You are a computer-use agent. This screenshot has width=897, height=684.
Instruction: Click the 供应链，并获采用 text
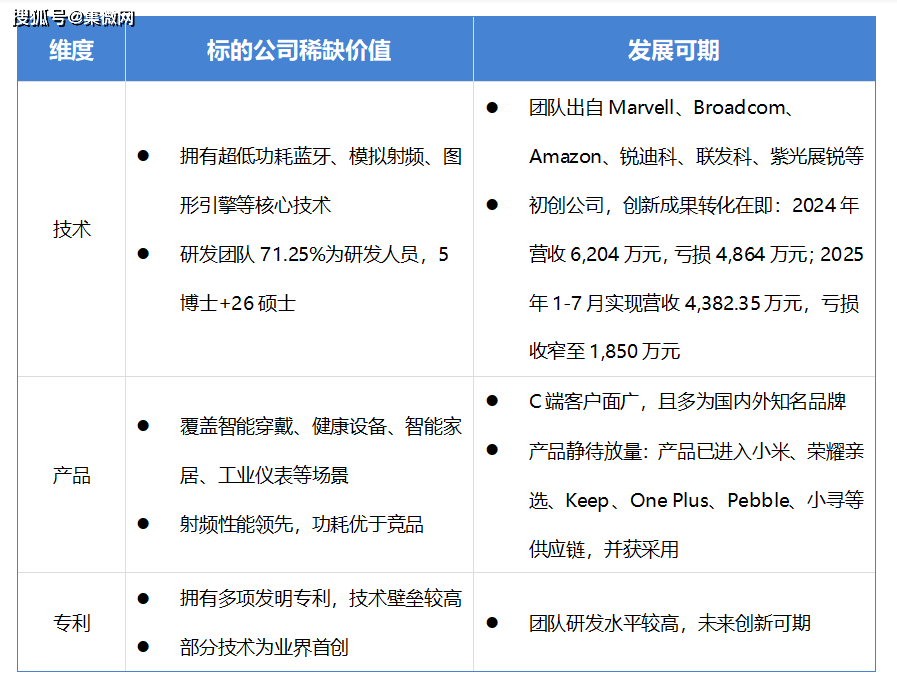[603, 549]
